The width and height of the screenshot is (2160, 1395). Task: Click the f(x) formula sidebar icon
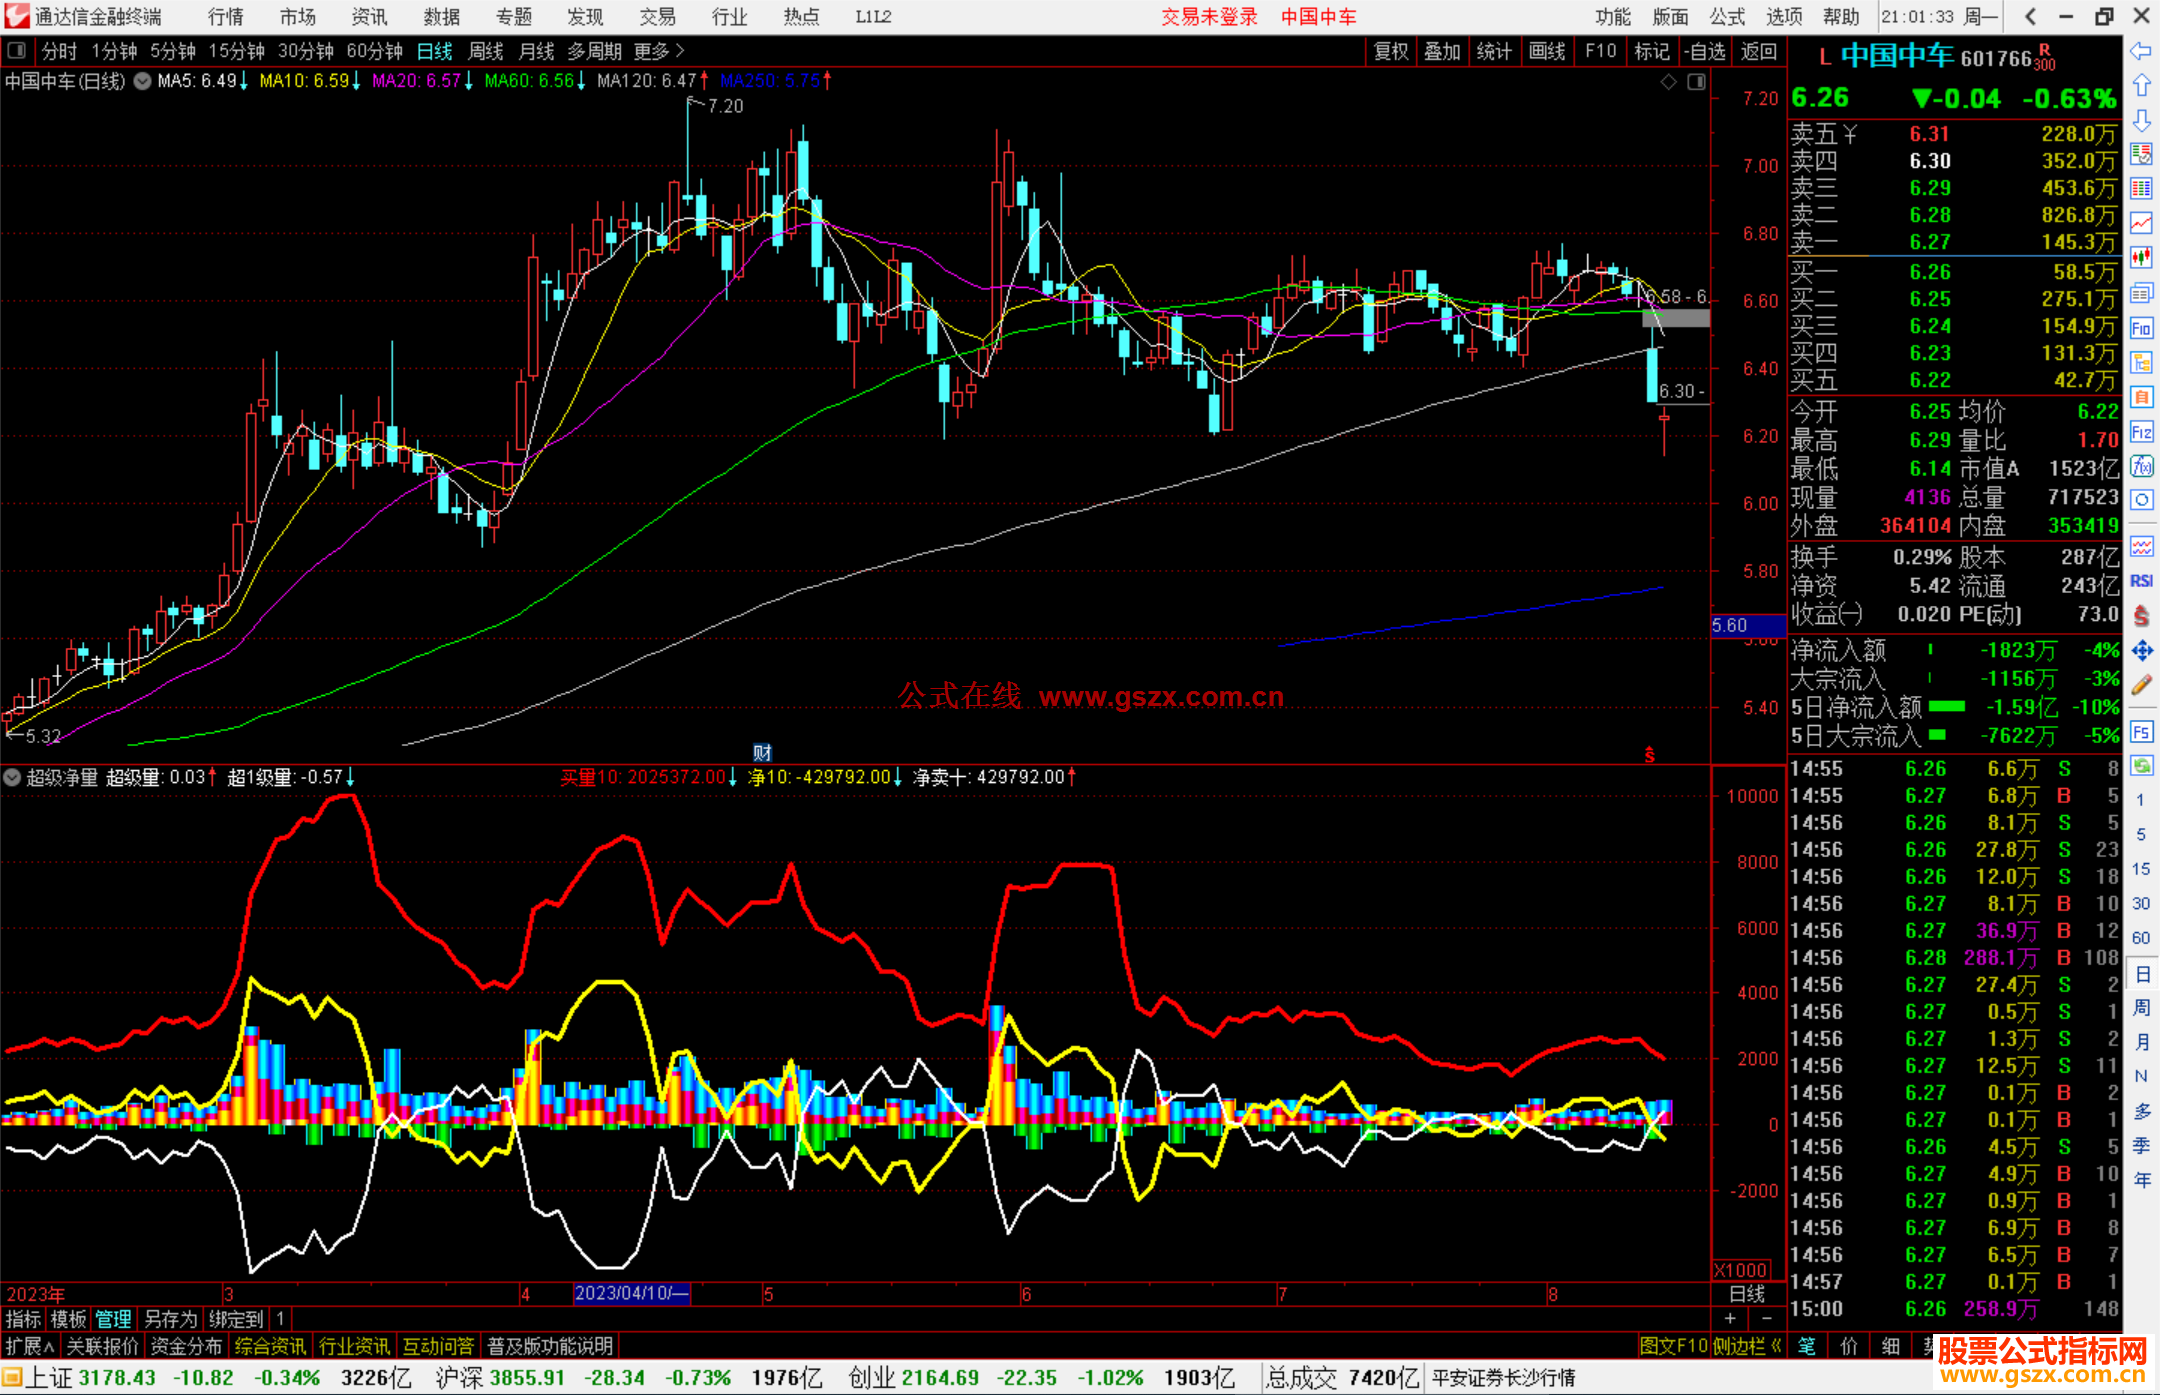coord(2141,466)
